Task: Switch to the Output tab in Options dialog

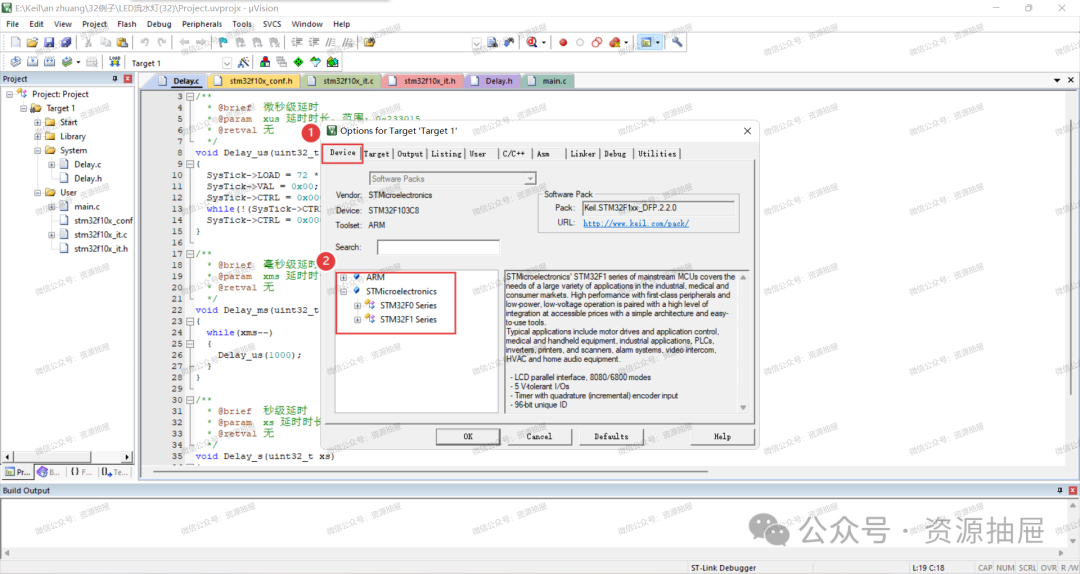Action: coord(410,154)
